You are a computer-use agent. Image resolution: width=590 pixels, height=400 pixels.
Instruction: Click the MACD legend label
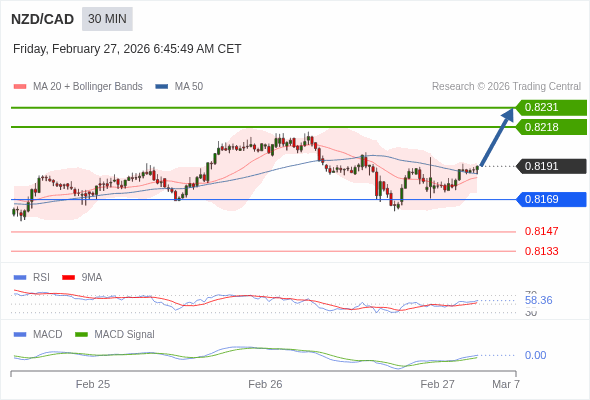(x=47, y=335)
